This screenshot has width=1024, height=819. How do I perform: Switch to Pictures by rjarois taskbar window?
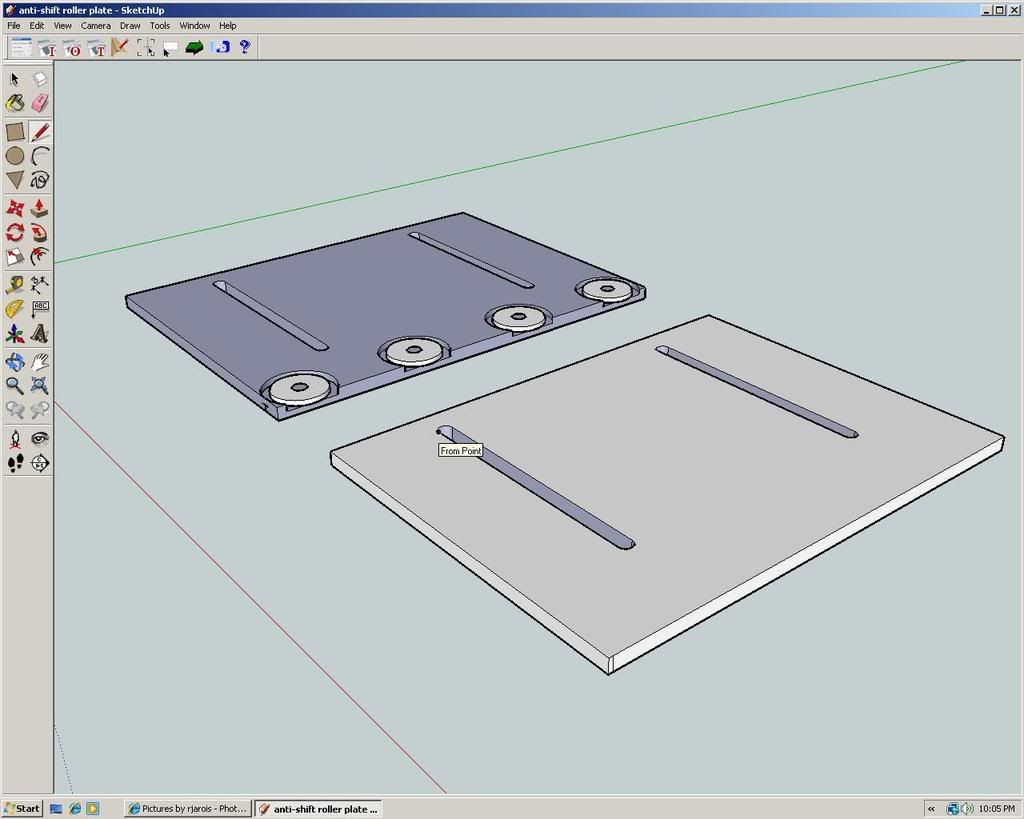(187, 808)
